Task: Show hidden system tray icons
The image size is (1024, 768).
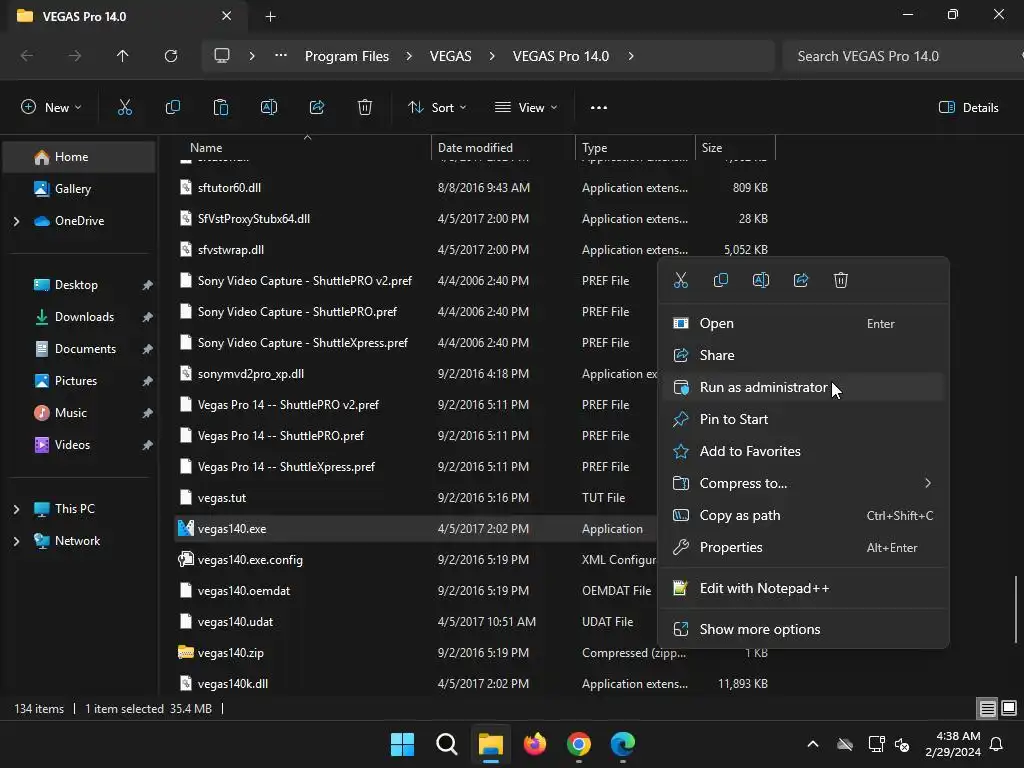Action: coord(813,744)
